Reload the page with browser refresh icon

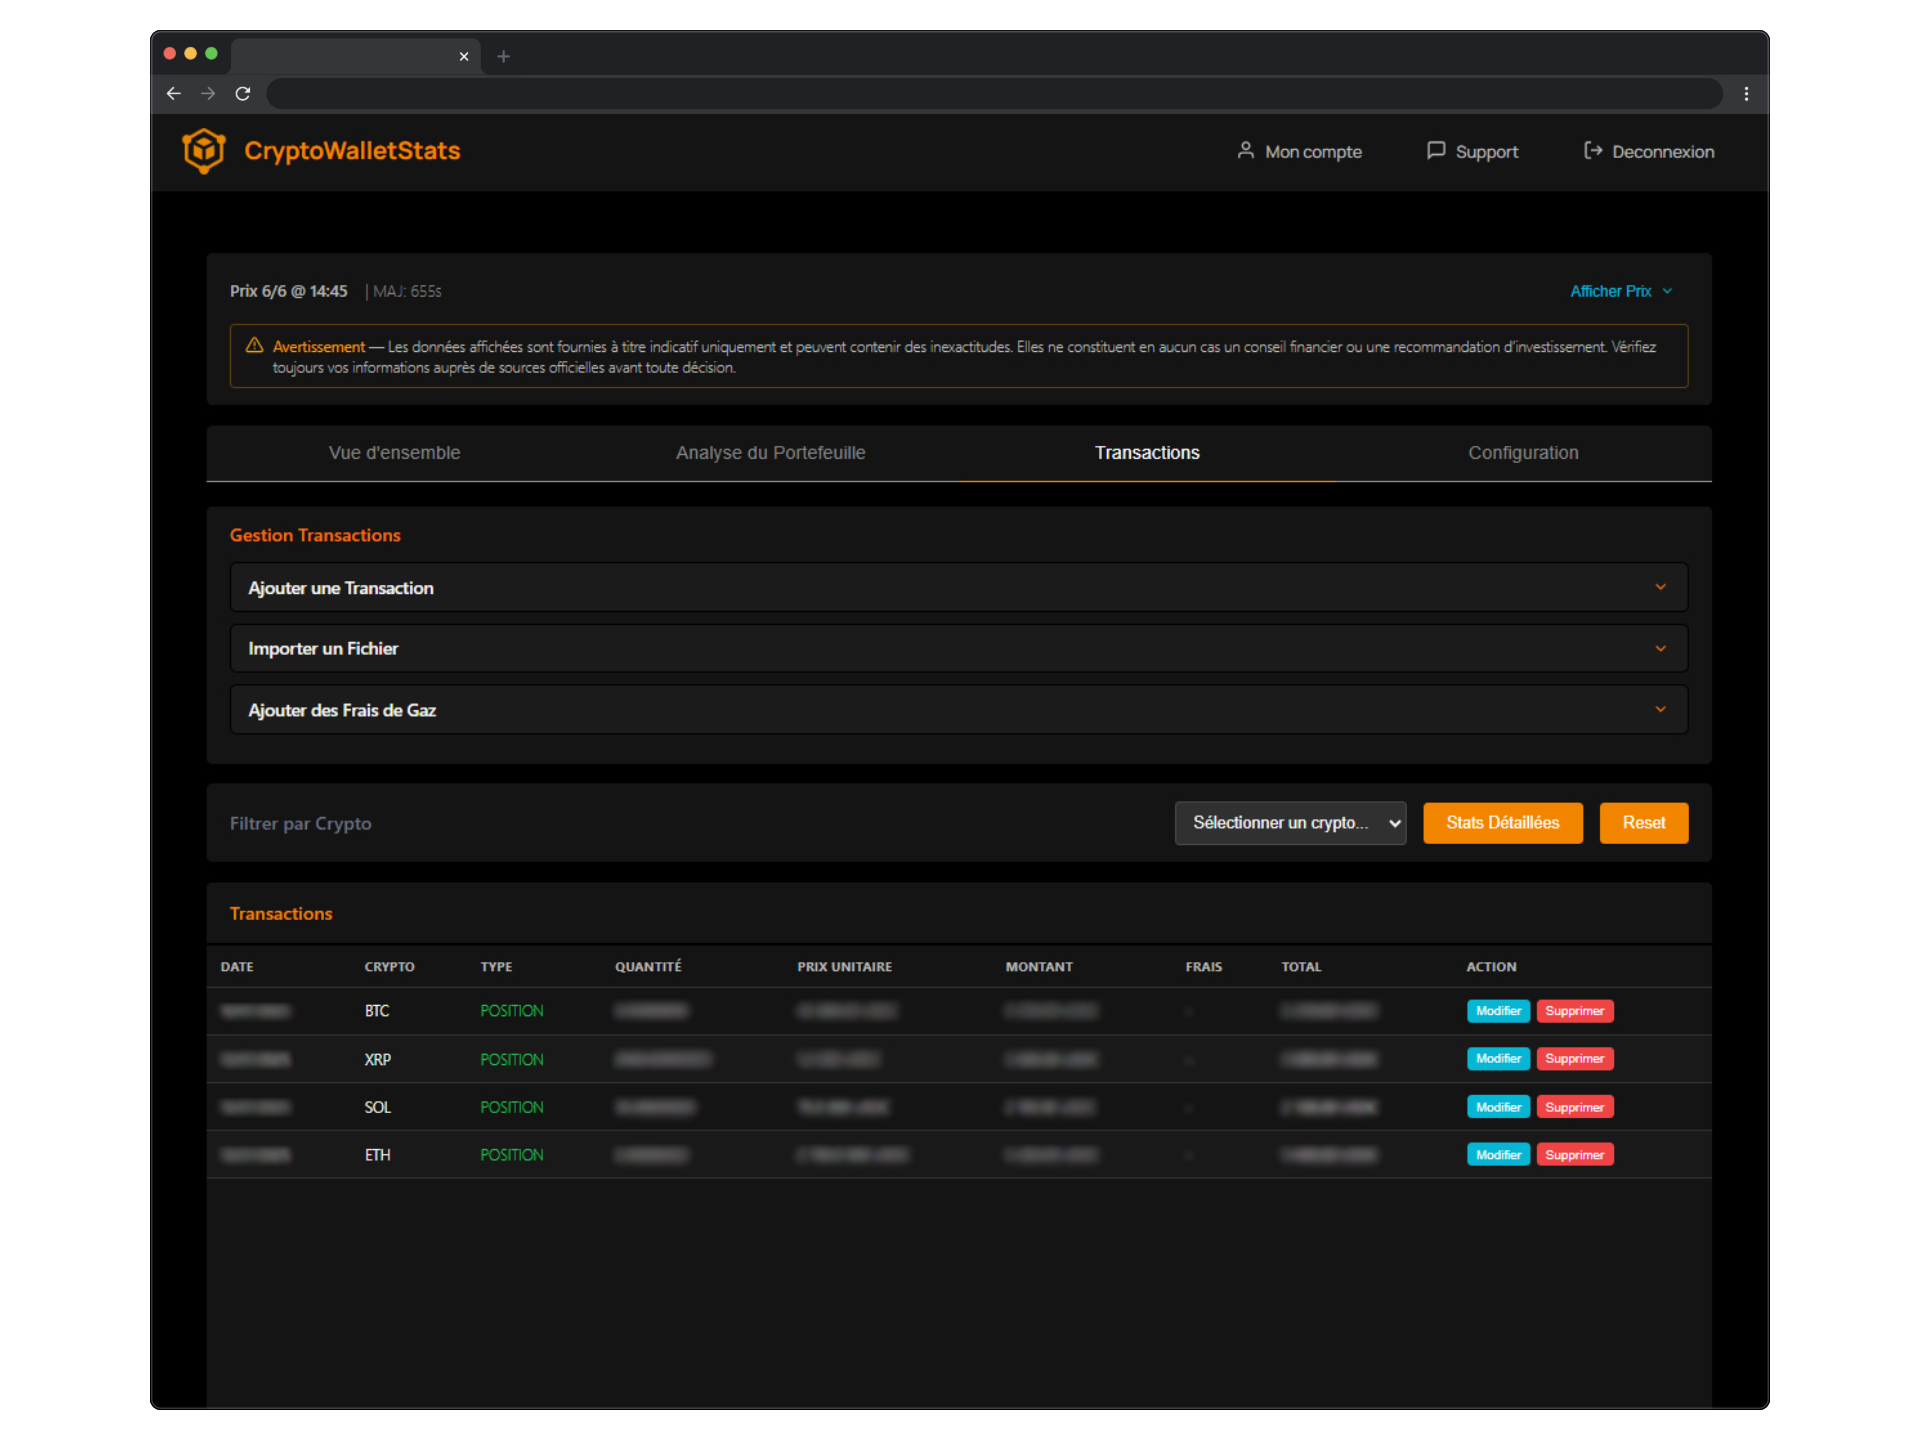coord(242,93)
